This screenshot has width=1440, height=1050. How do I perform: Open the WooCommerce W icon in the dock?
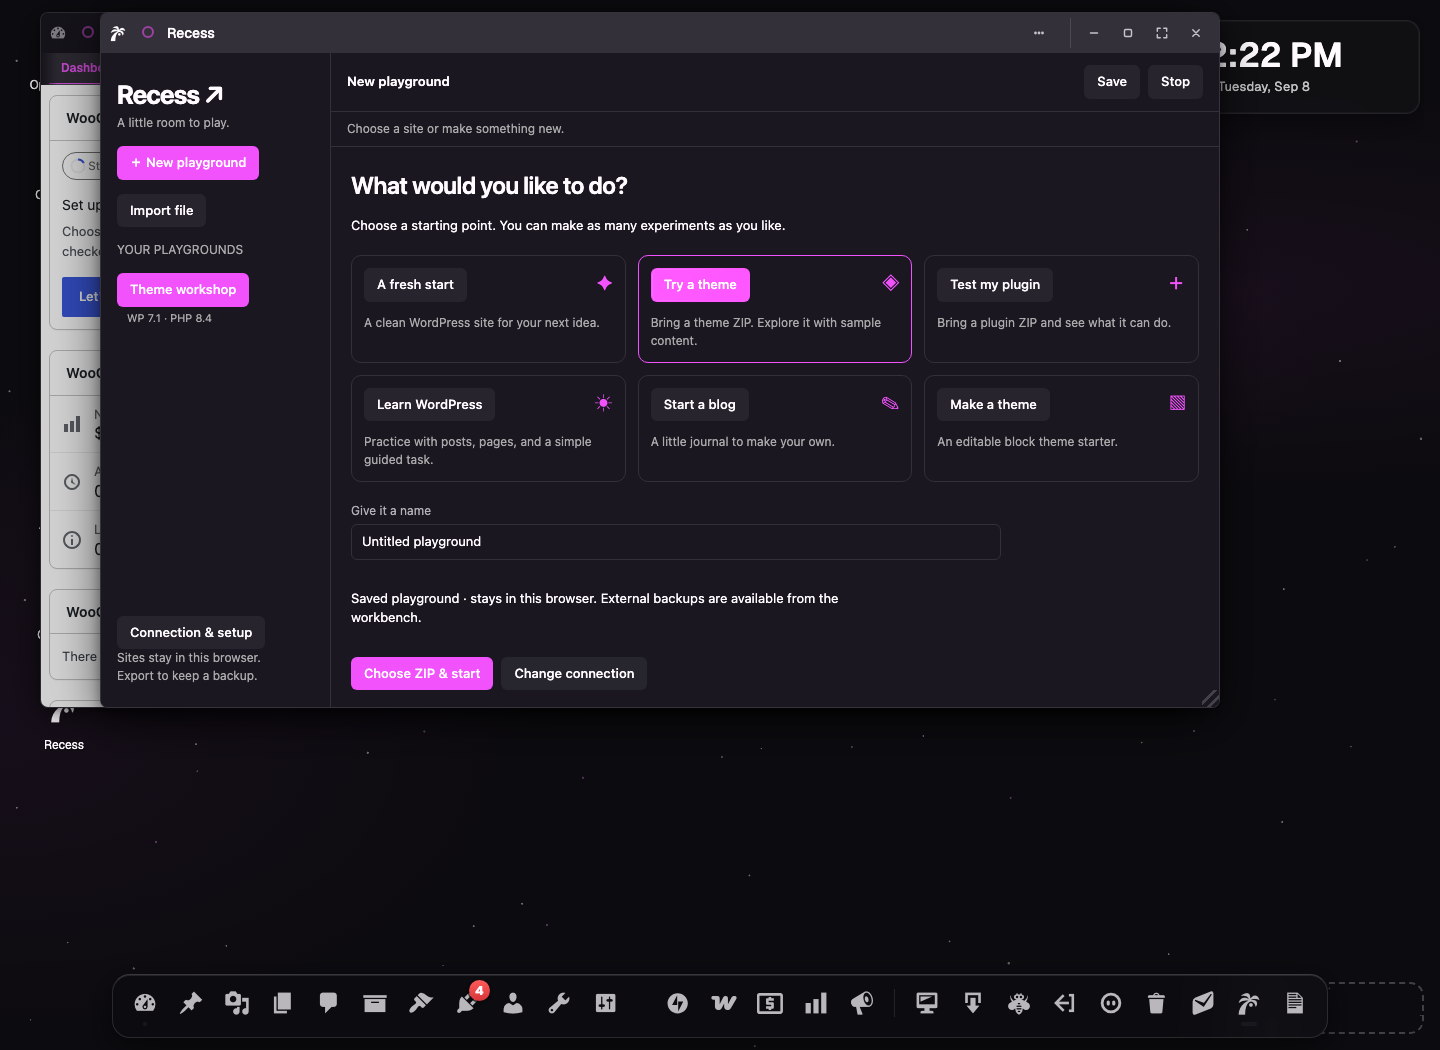[724, 1003]
